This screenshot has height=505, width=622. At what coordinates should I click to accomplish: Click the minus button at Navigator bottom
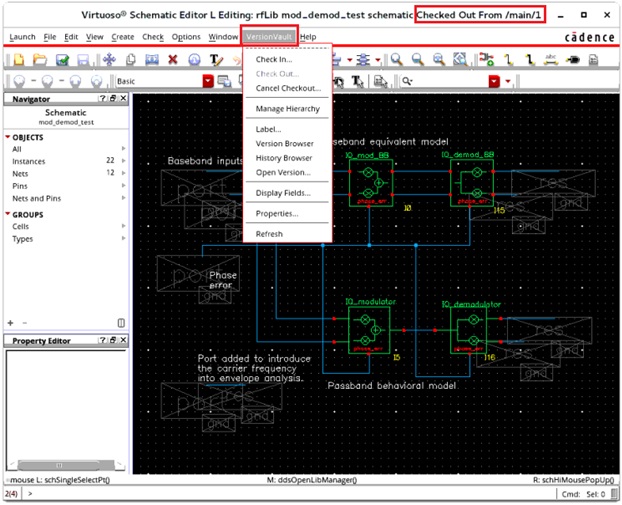25,323
